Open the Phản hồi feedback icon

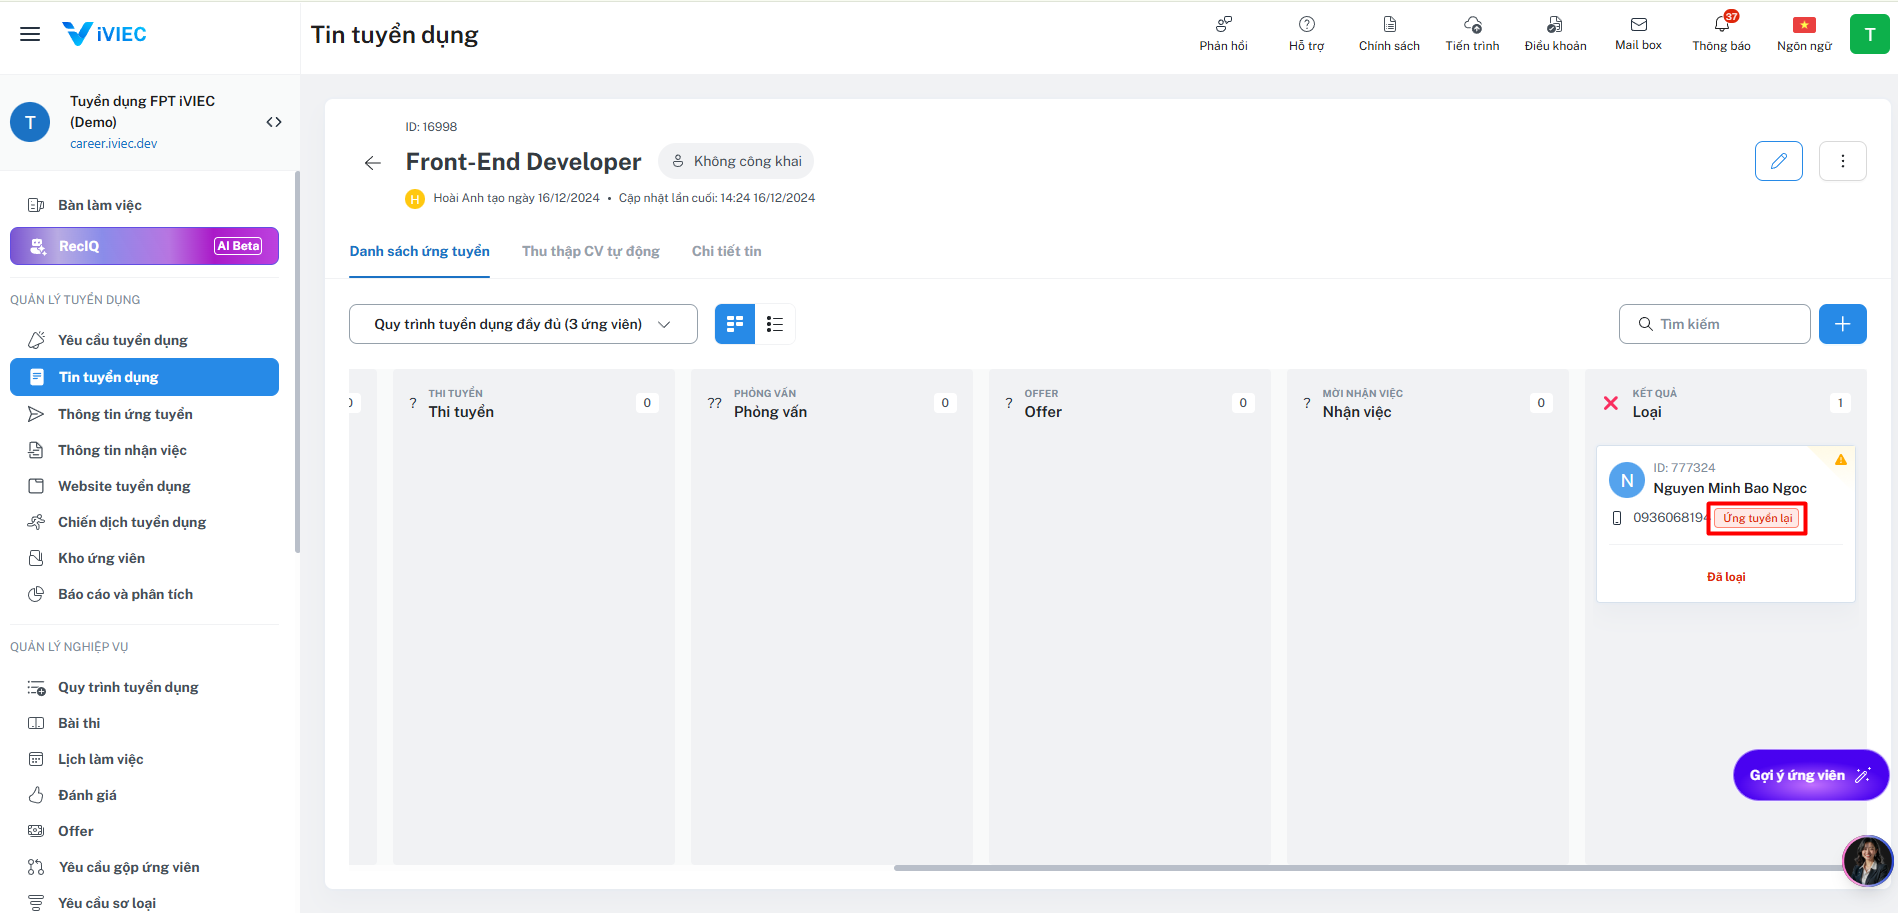(1223, 25)
